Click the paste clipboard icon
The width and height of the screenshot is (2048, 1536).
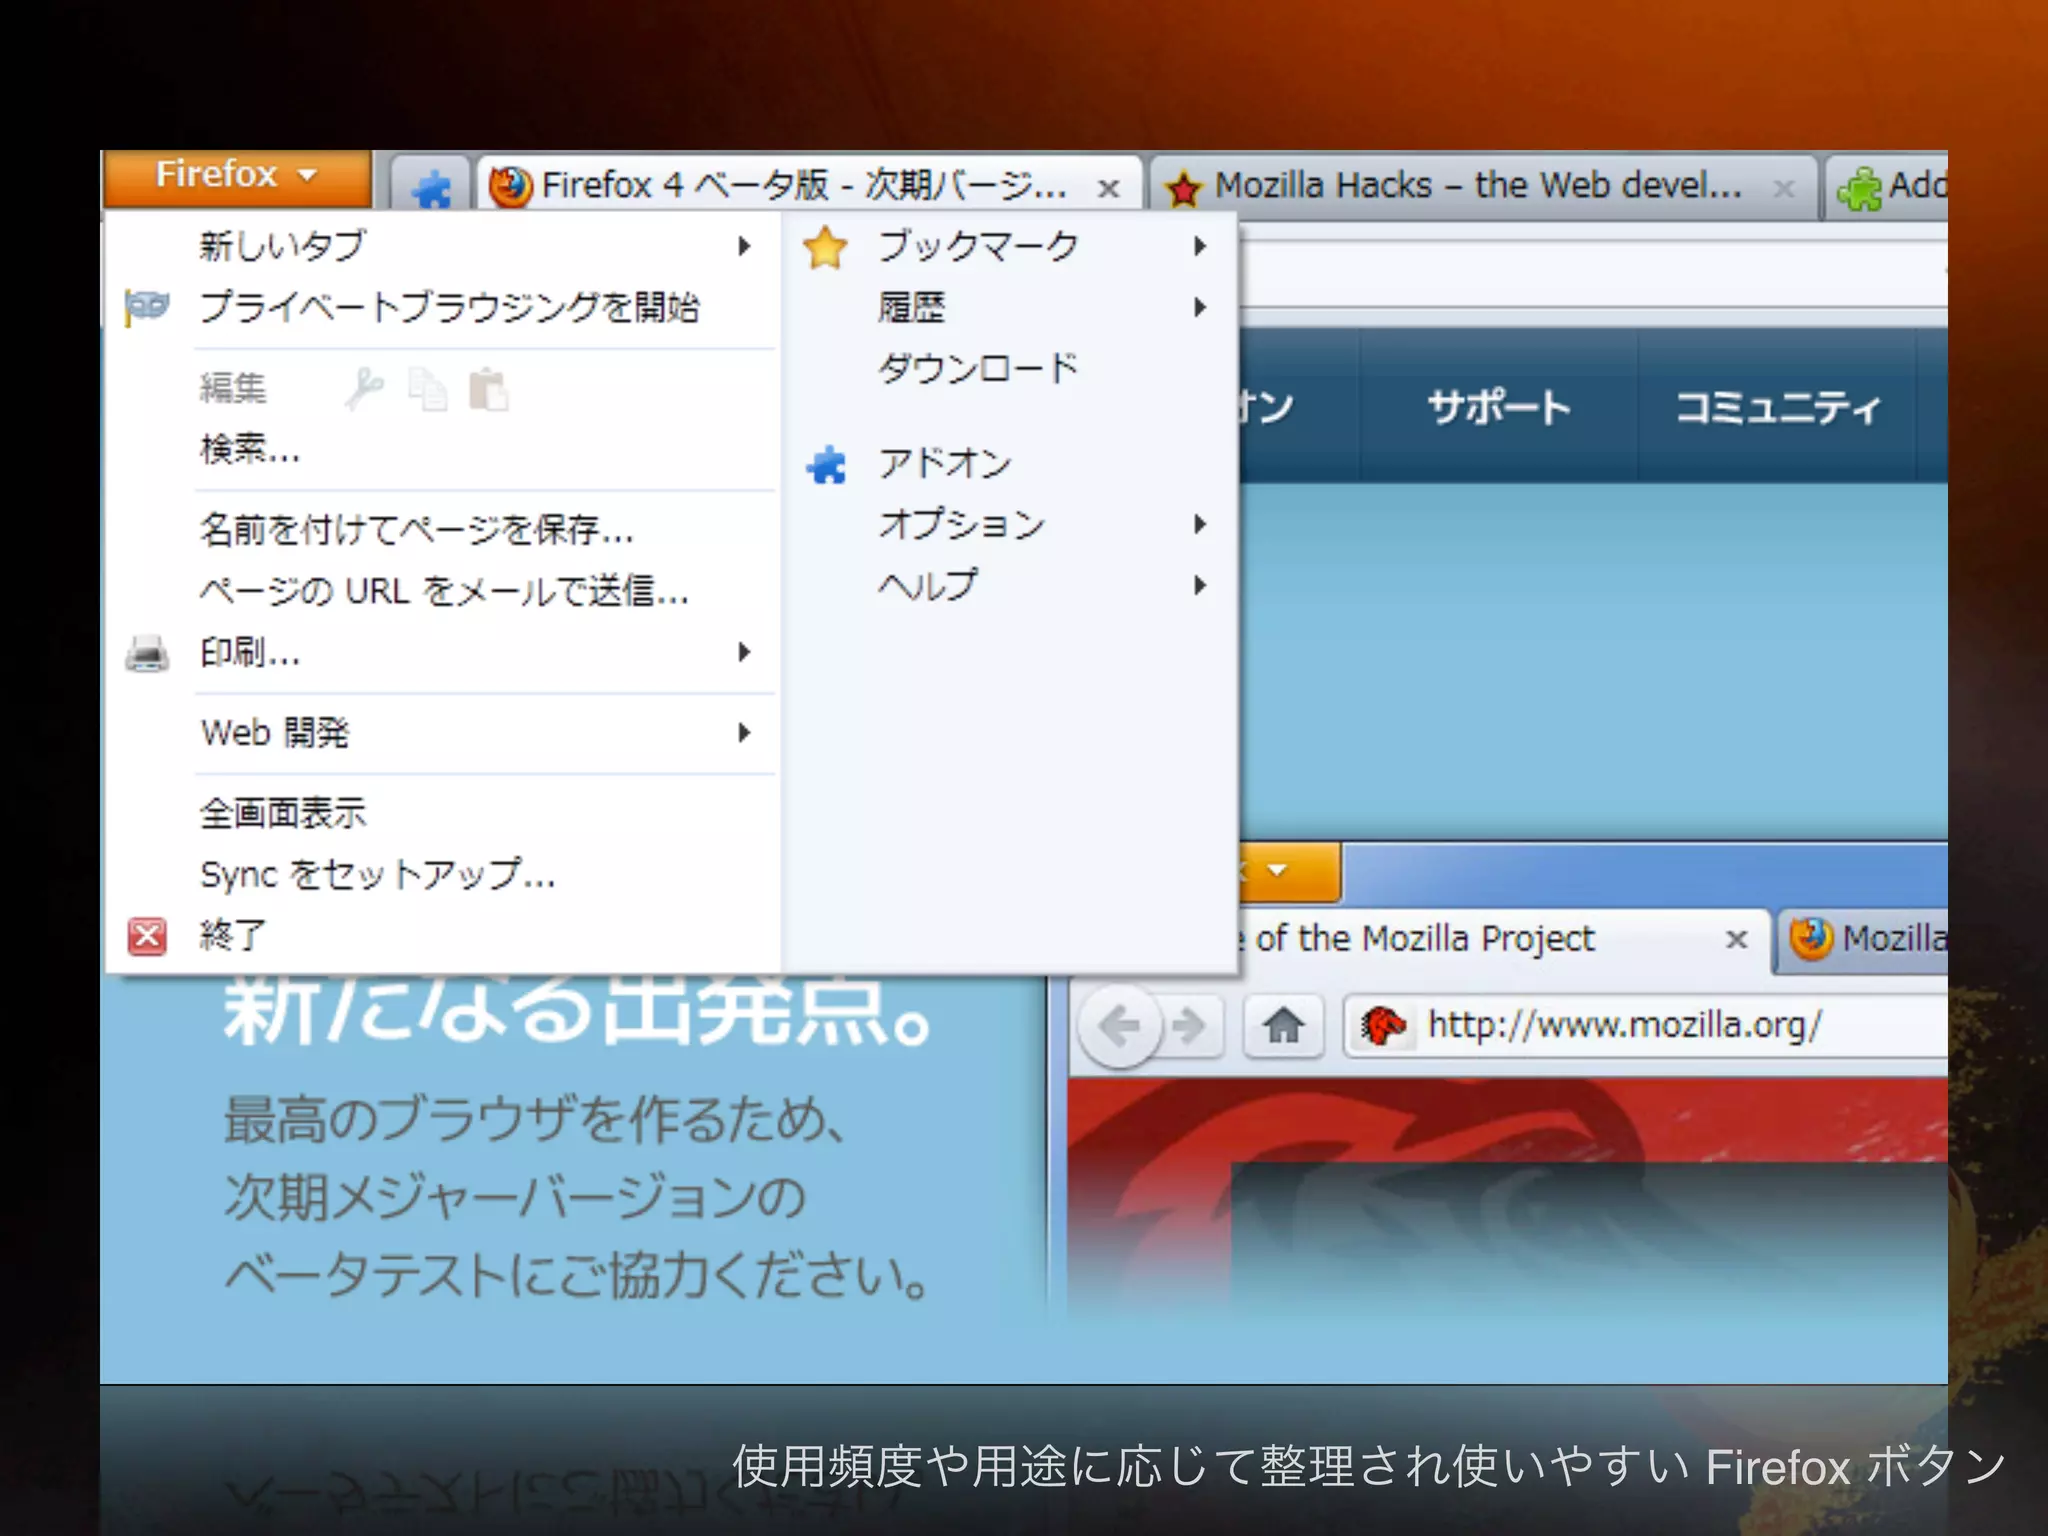tap(489, 389)
